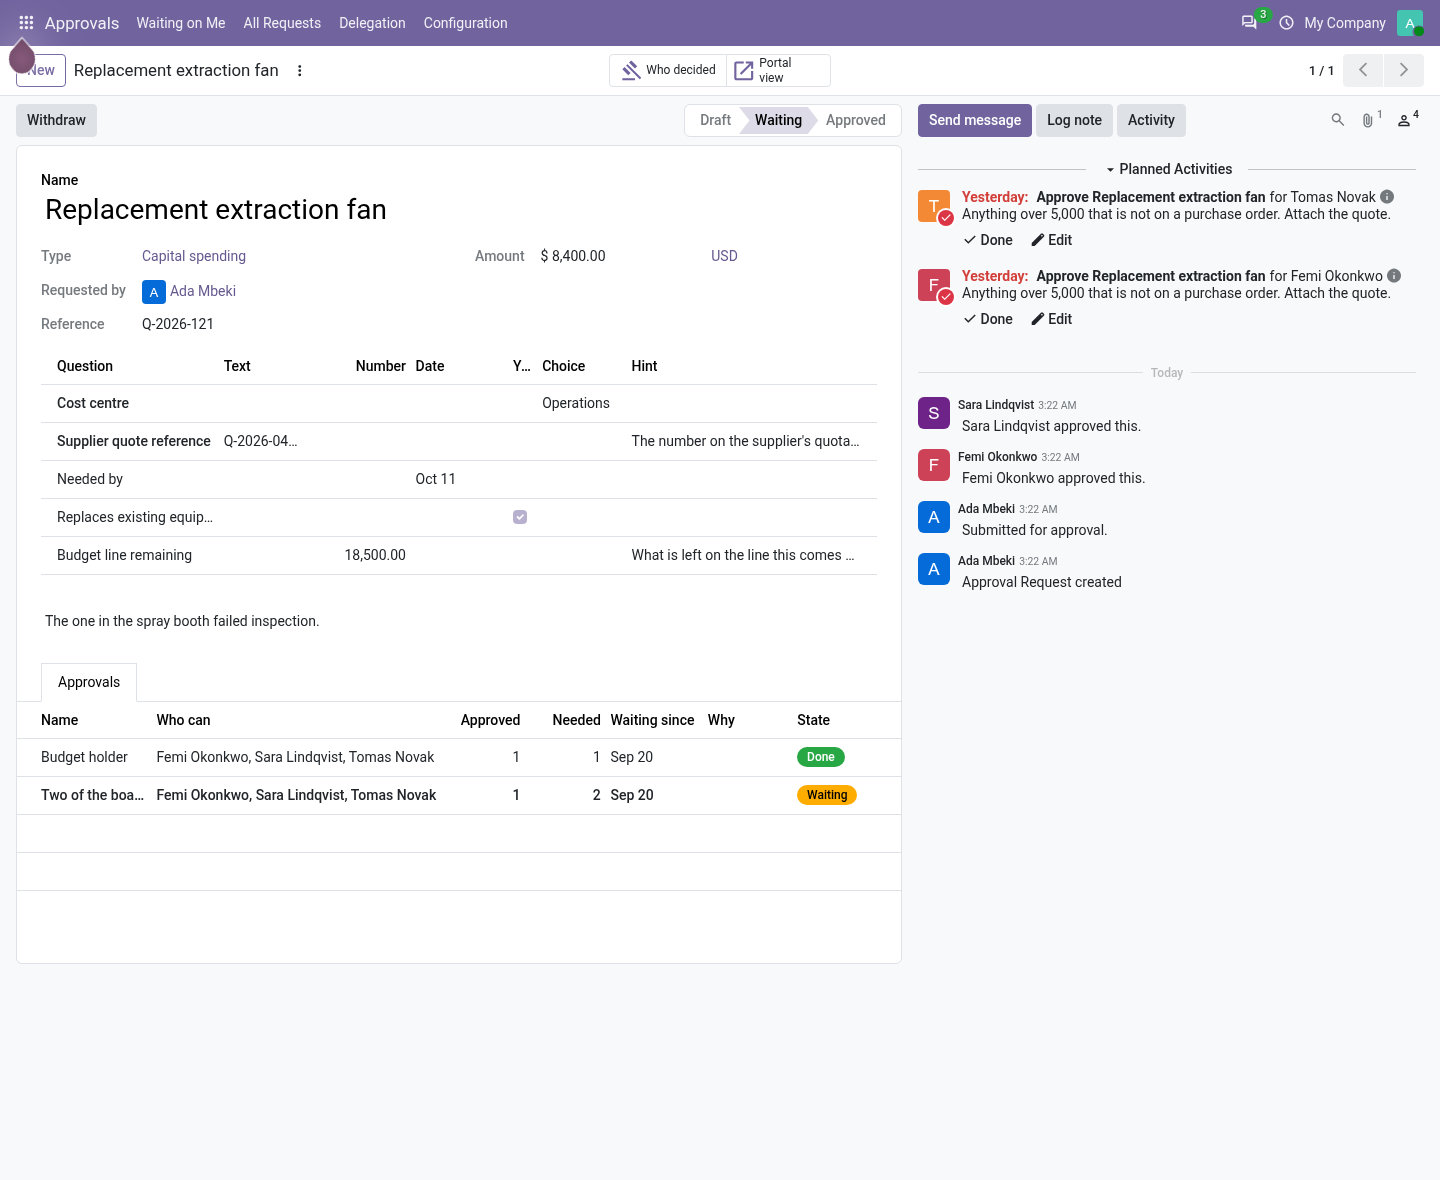Image resolution: width=1440 pixels, height=1180 pixels.
Task: Show the followers list icon
Action: coord(1404,120)
